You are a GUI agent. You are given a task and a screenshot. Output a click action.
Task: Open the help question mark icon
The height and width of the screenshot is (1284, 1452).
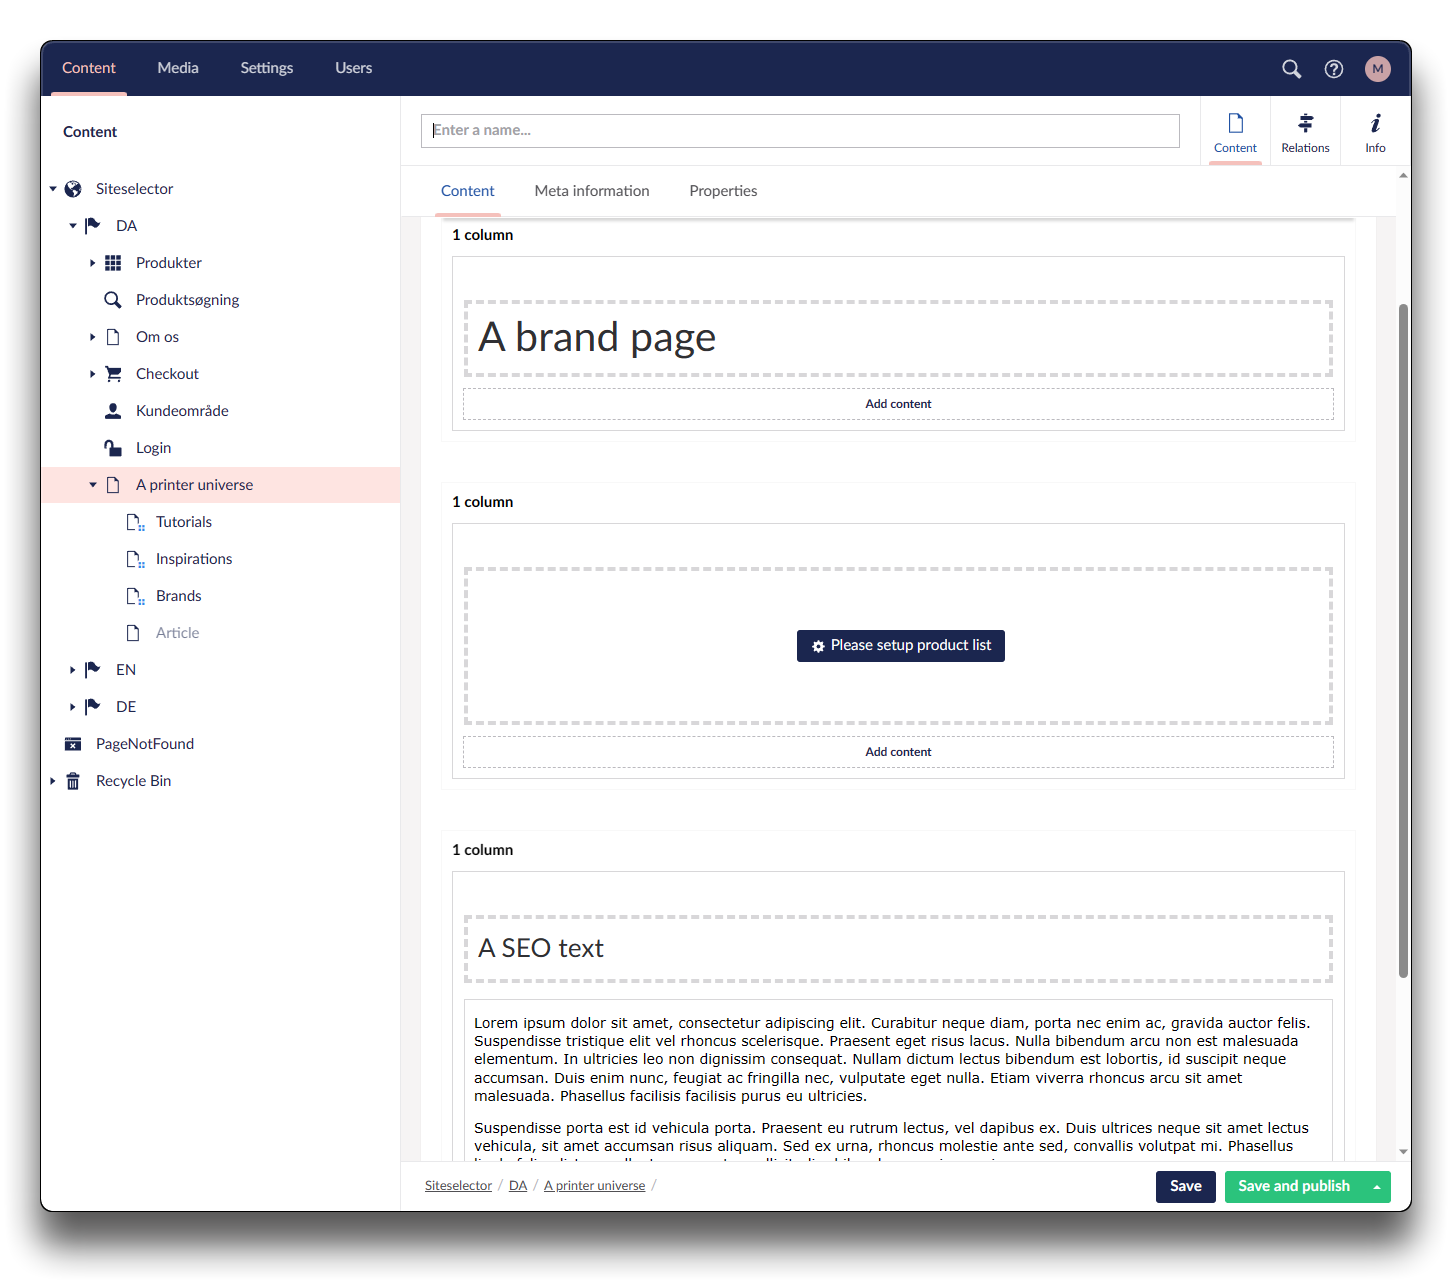1333,69
